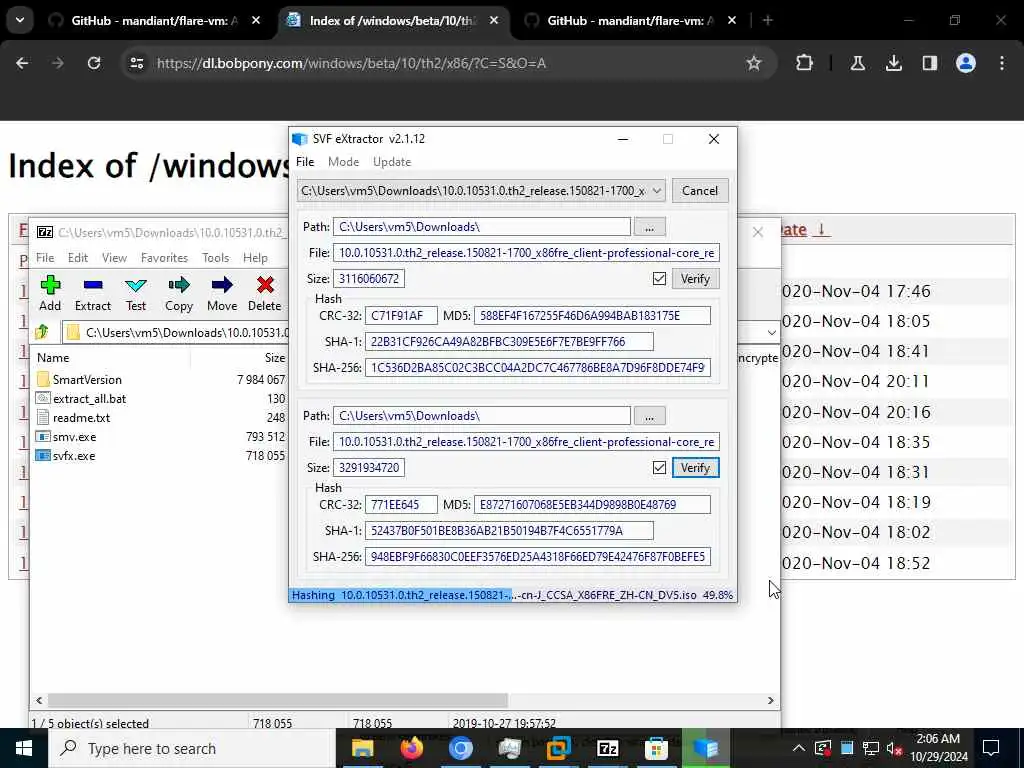Sort 7-Zip list by Name column

(53, 357)
